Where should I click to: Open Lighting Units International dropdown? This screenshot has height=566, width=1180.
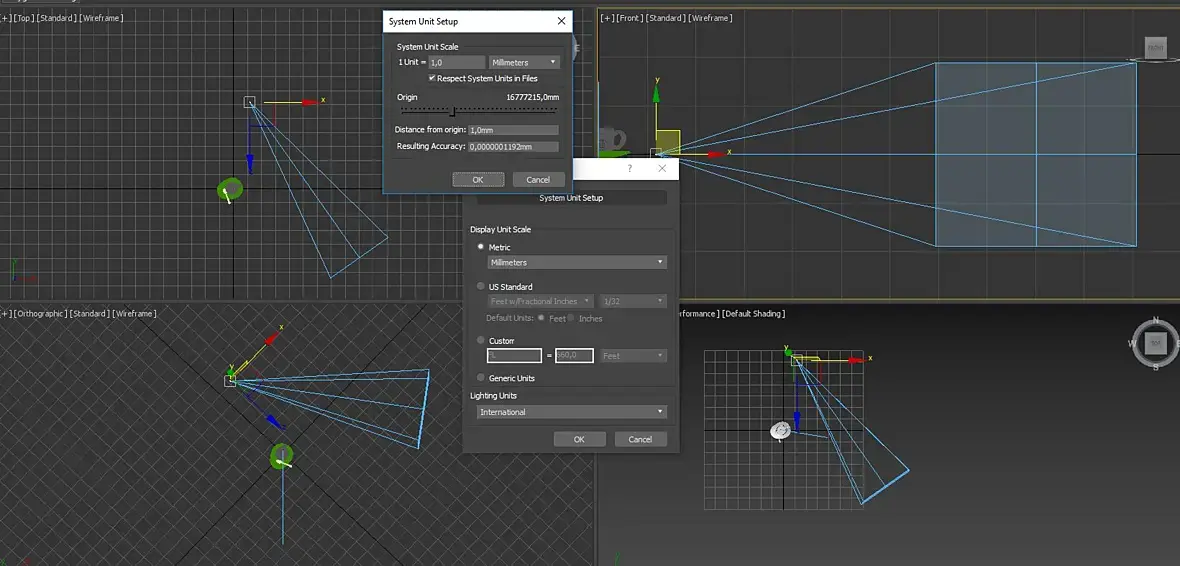click(x=572, y=412)
